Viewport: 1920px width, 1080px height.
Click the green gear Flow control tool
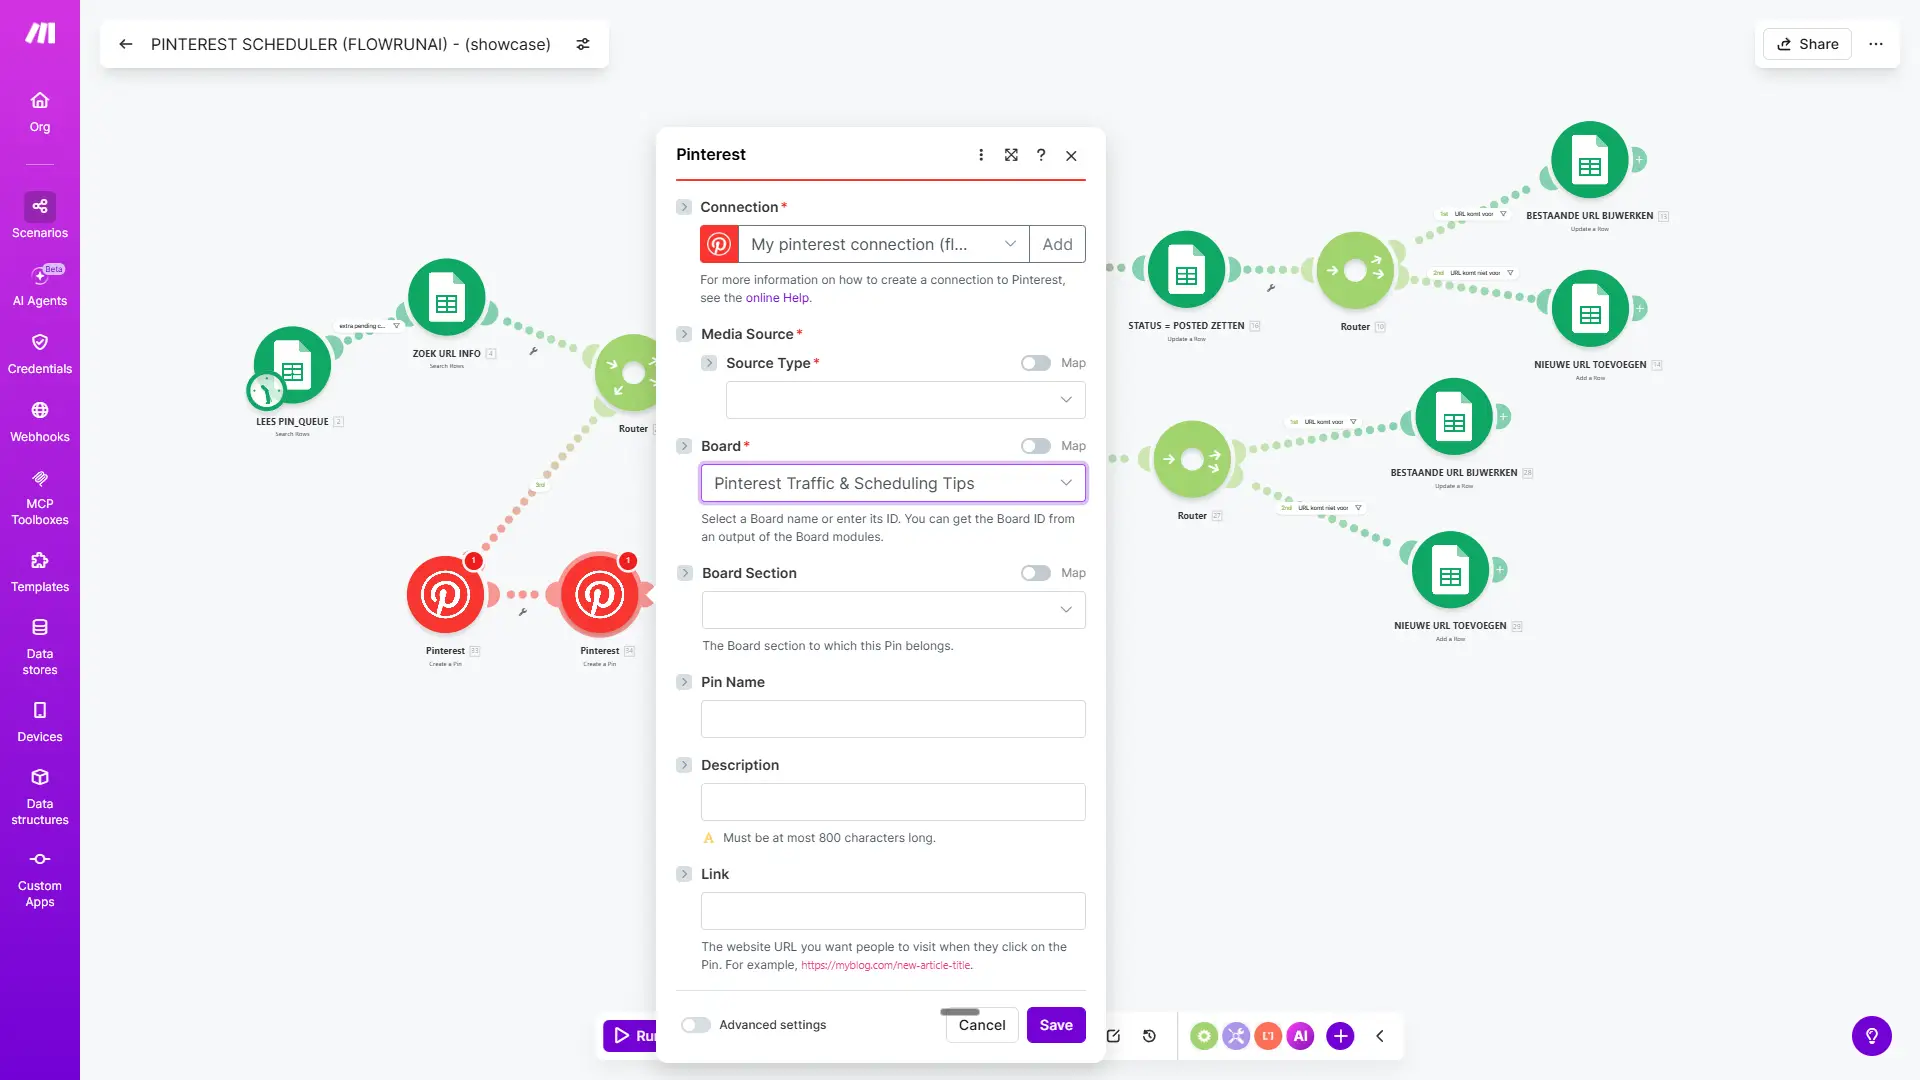pyautogui.click(x=1204, y=1036)
